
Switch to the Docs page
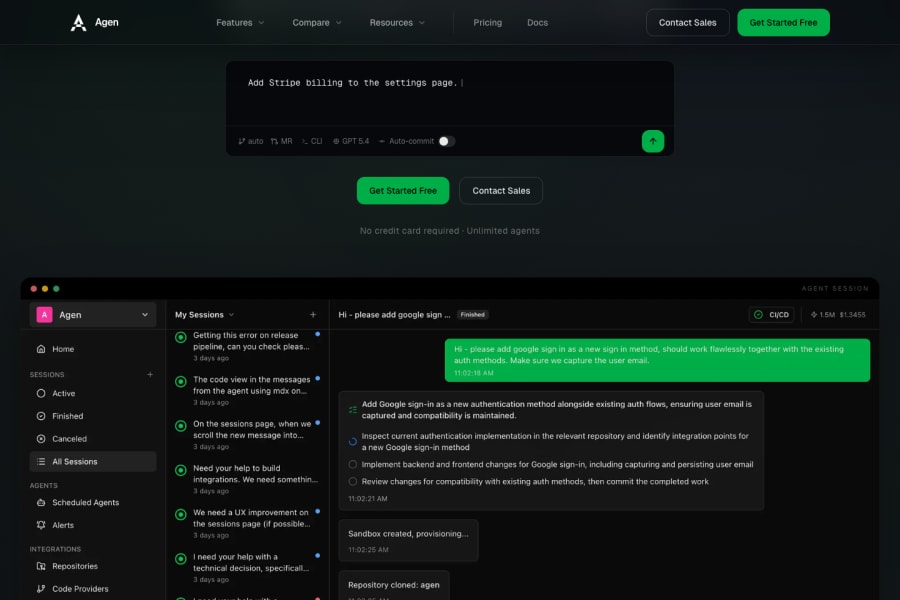[537, 22]
